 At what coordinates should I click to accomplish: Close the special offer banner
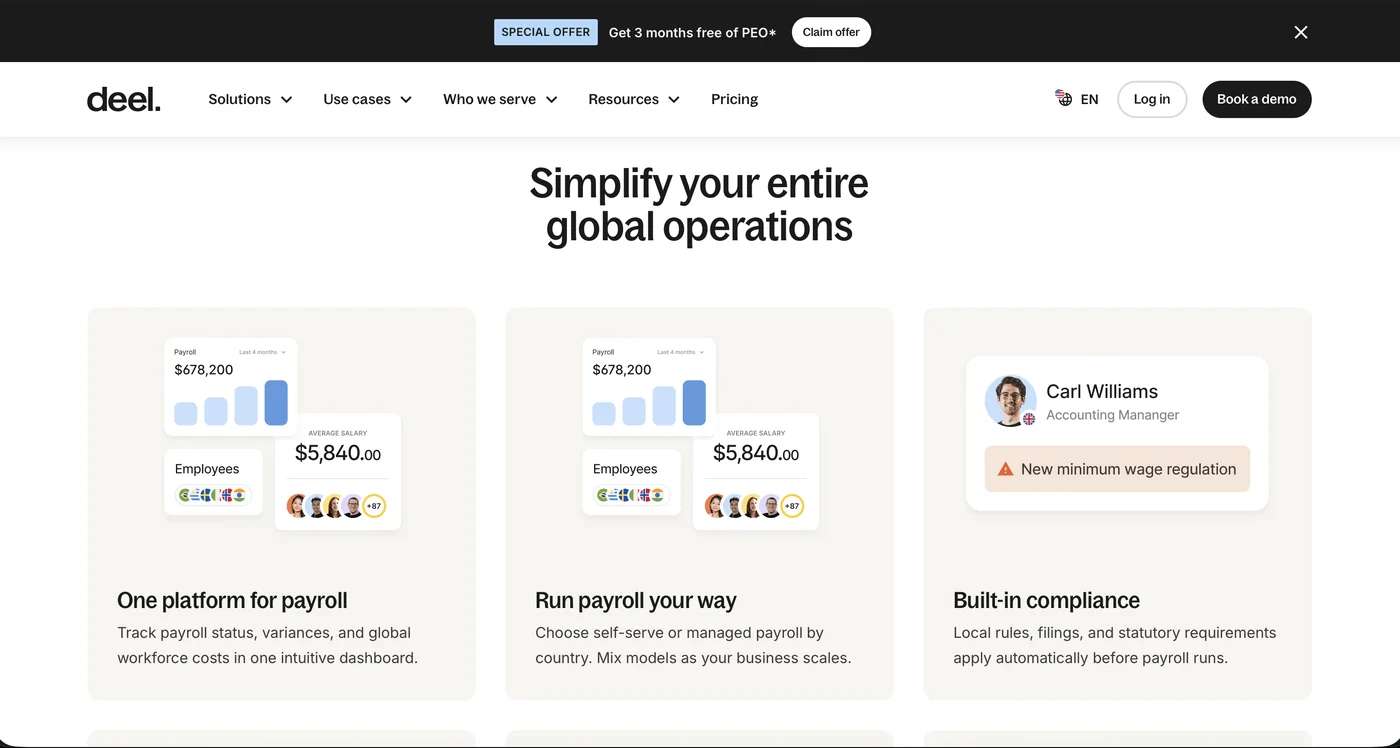1301,32
